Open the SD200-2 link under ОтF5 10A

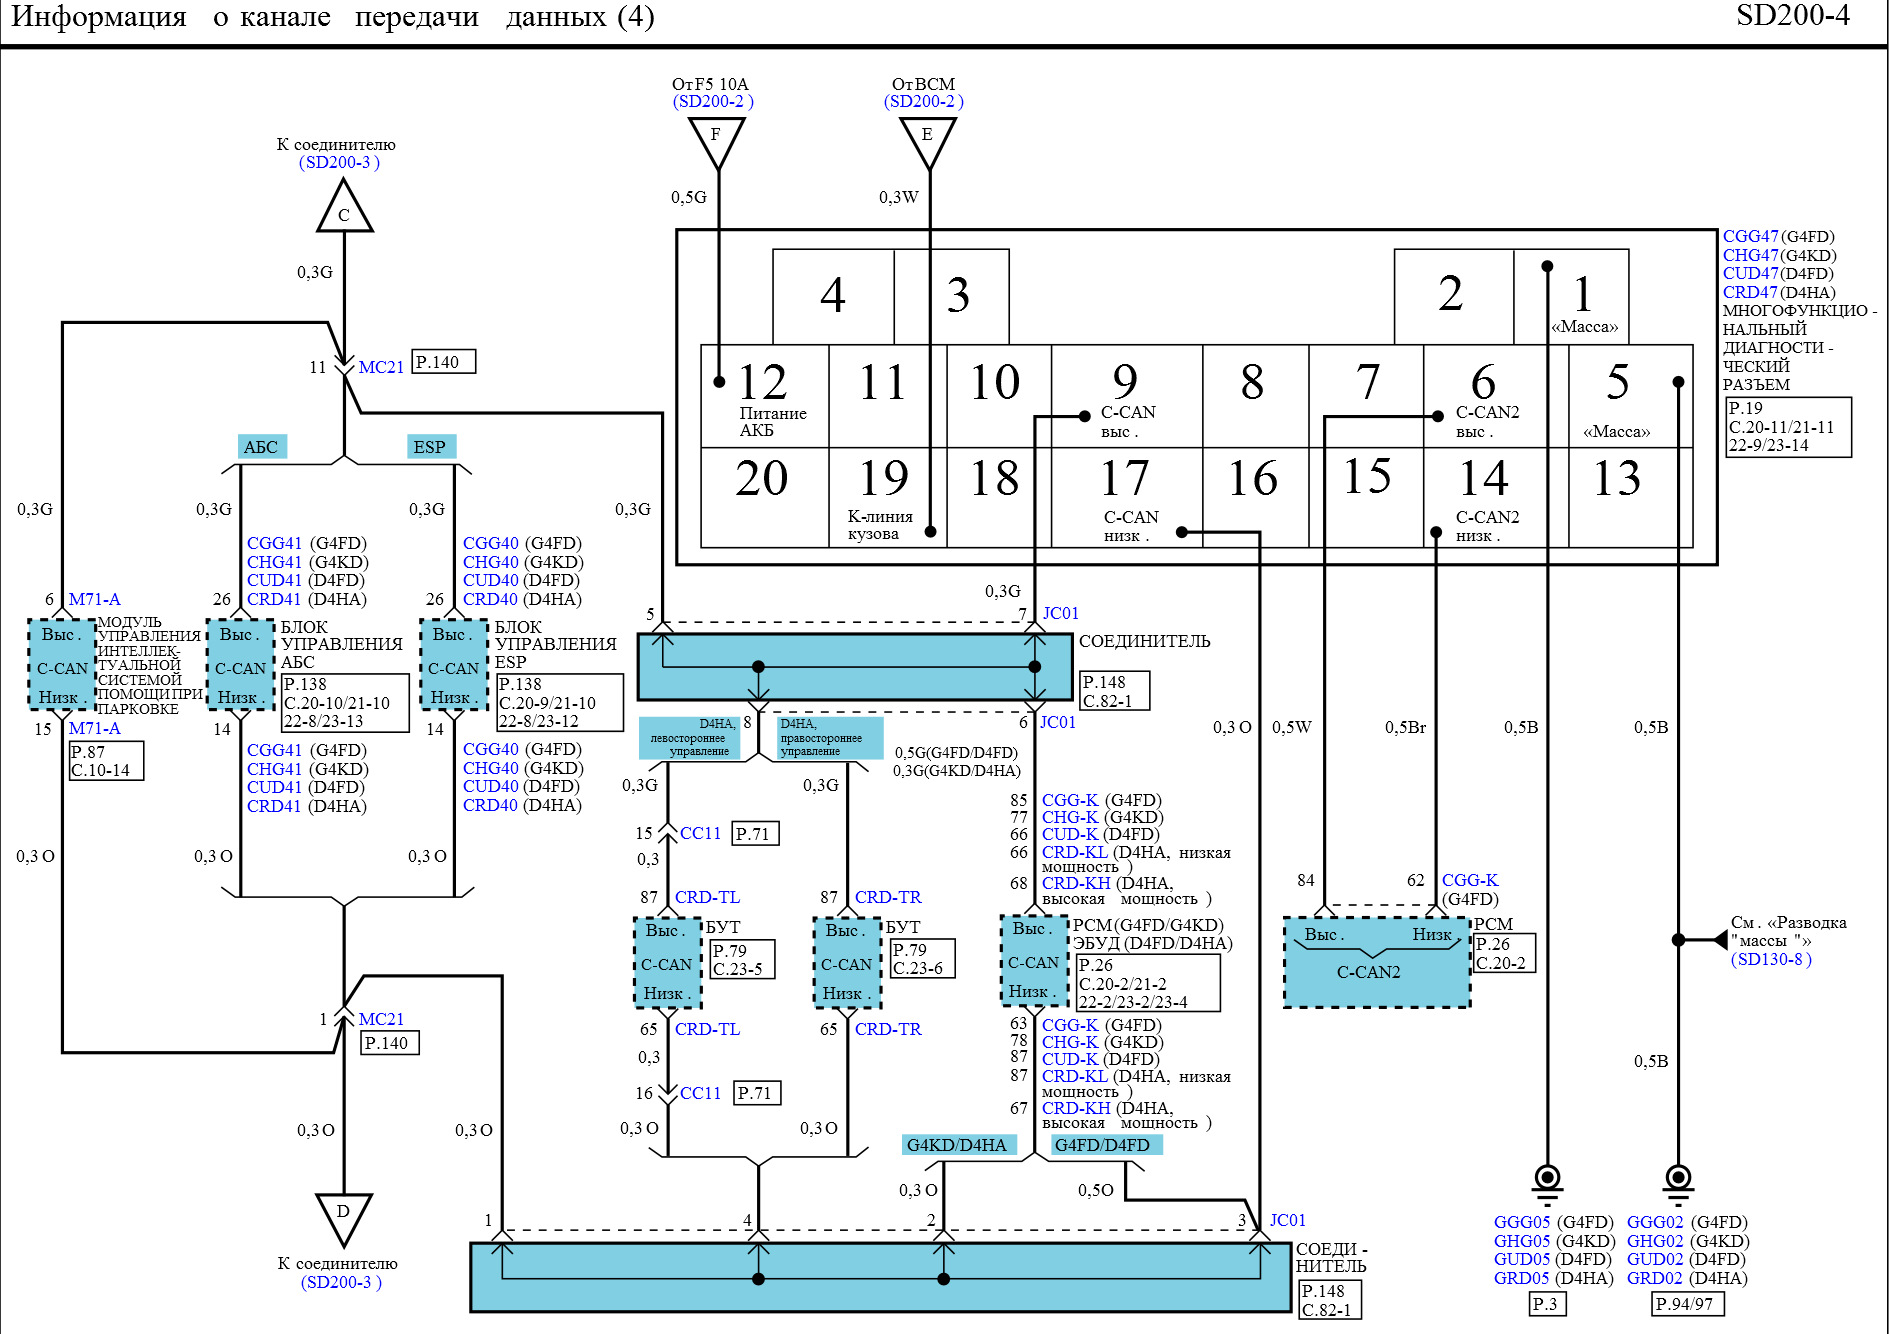click(x=713, y=102)
